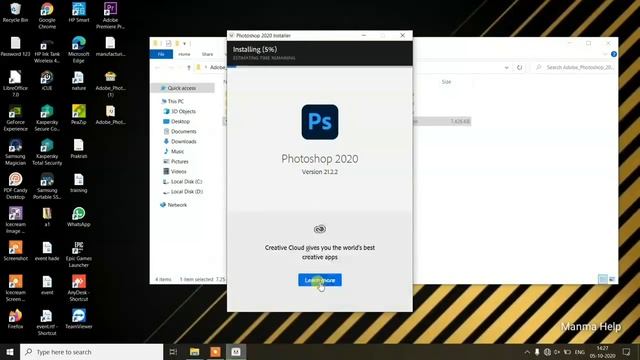Click File Explorer icon on taskbar
This screenshot has width=640, height=360.
194,352
